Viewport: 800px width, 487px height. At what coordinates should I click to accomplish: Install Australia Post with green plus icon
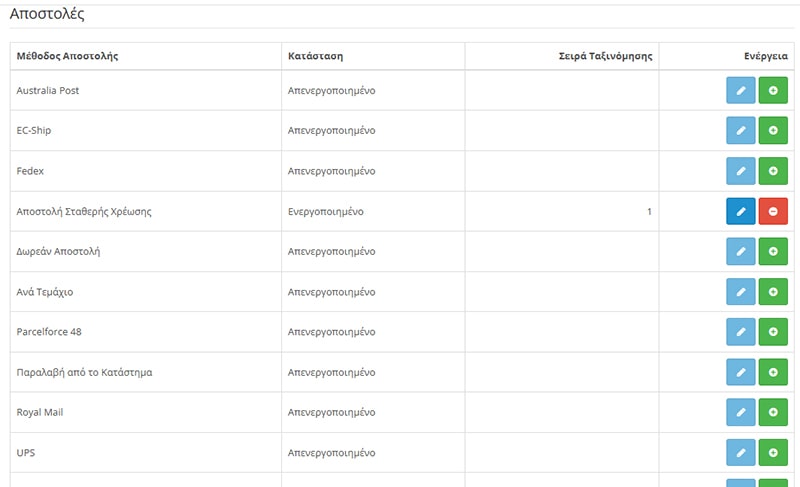coord(773,91)
